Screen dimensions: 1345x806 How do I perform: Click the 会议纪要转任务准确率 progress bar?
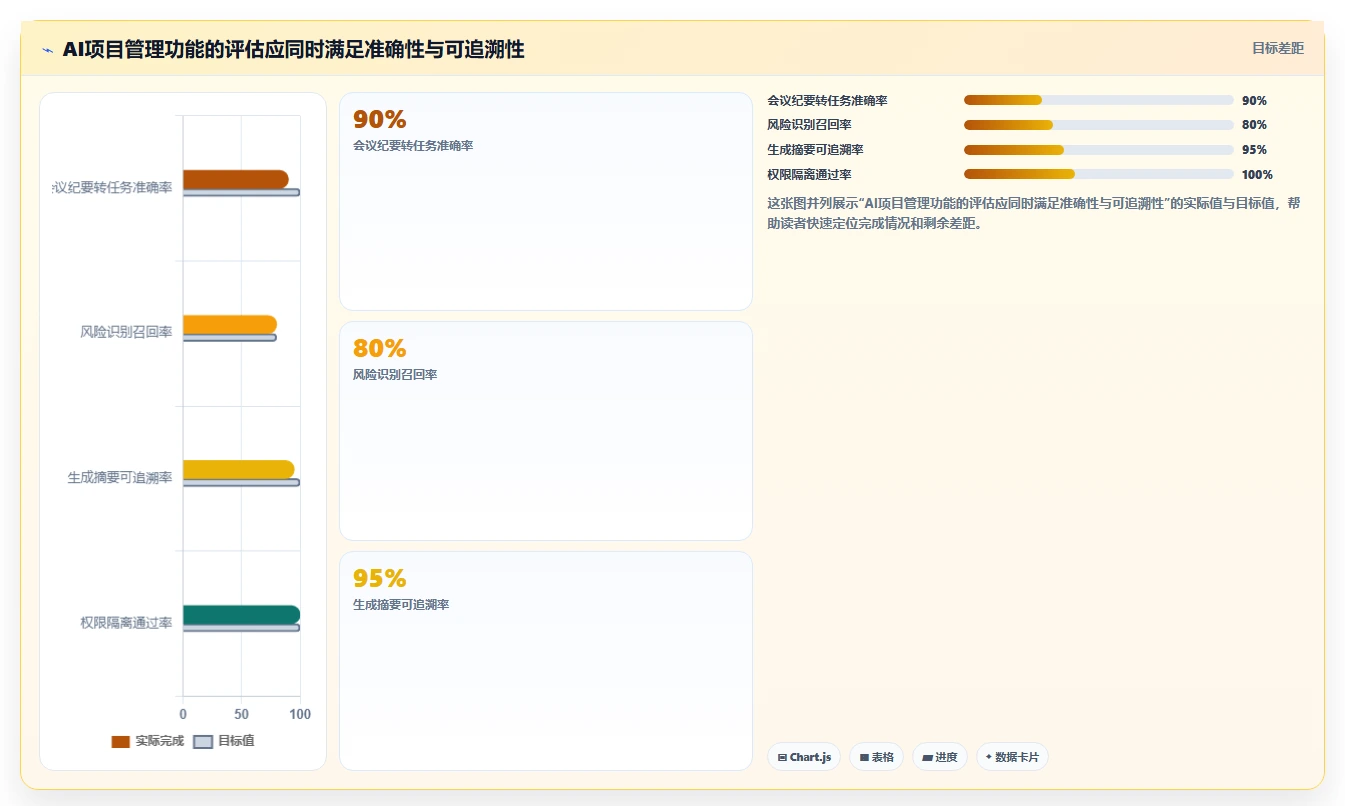tap(1098, 100)
